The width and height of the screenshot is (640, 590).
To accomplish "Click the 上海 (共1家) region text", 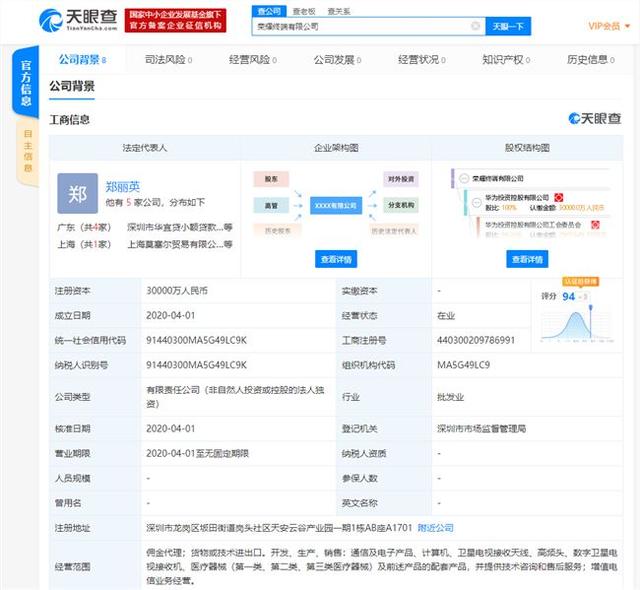I will [x=84, y=244].
